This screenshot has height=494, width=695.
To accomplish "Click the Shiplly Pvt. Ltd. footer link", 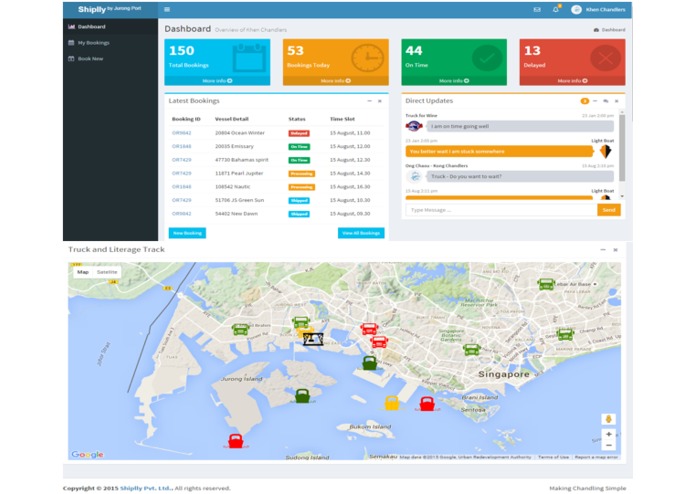I will [x=146, y=488].
